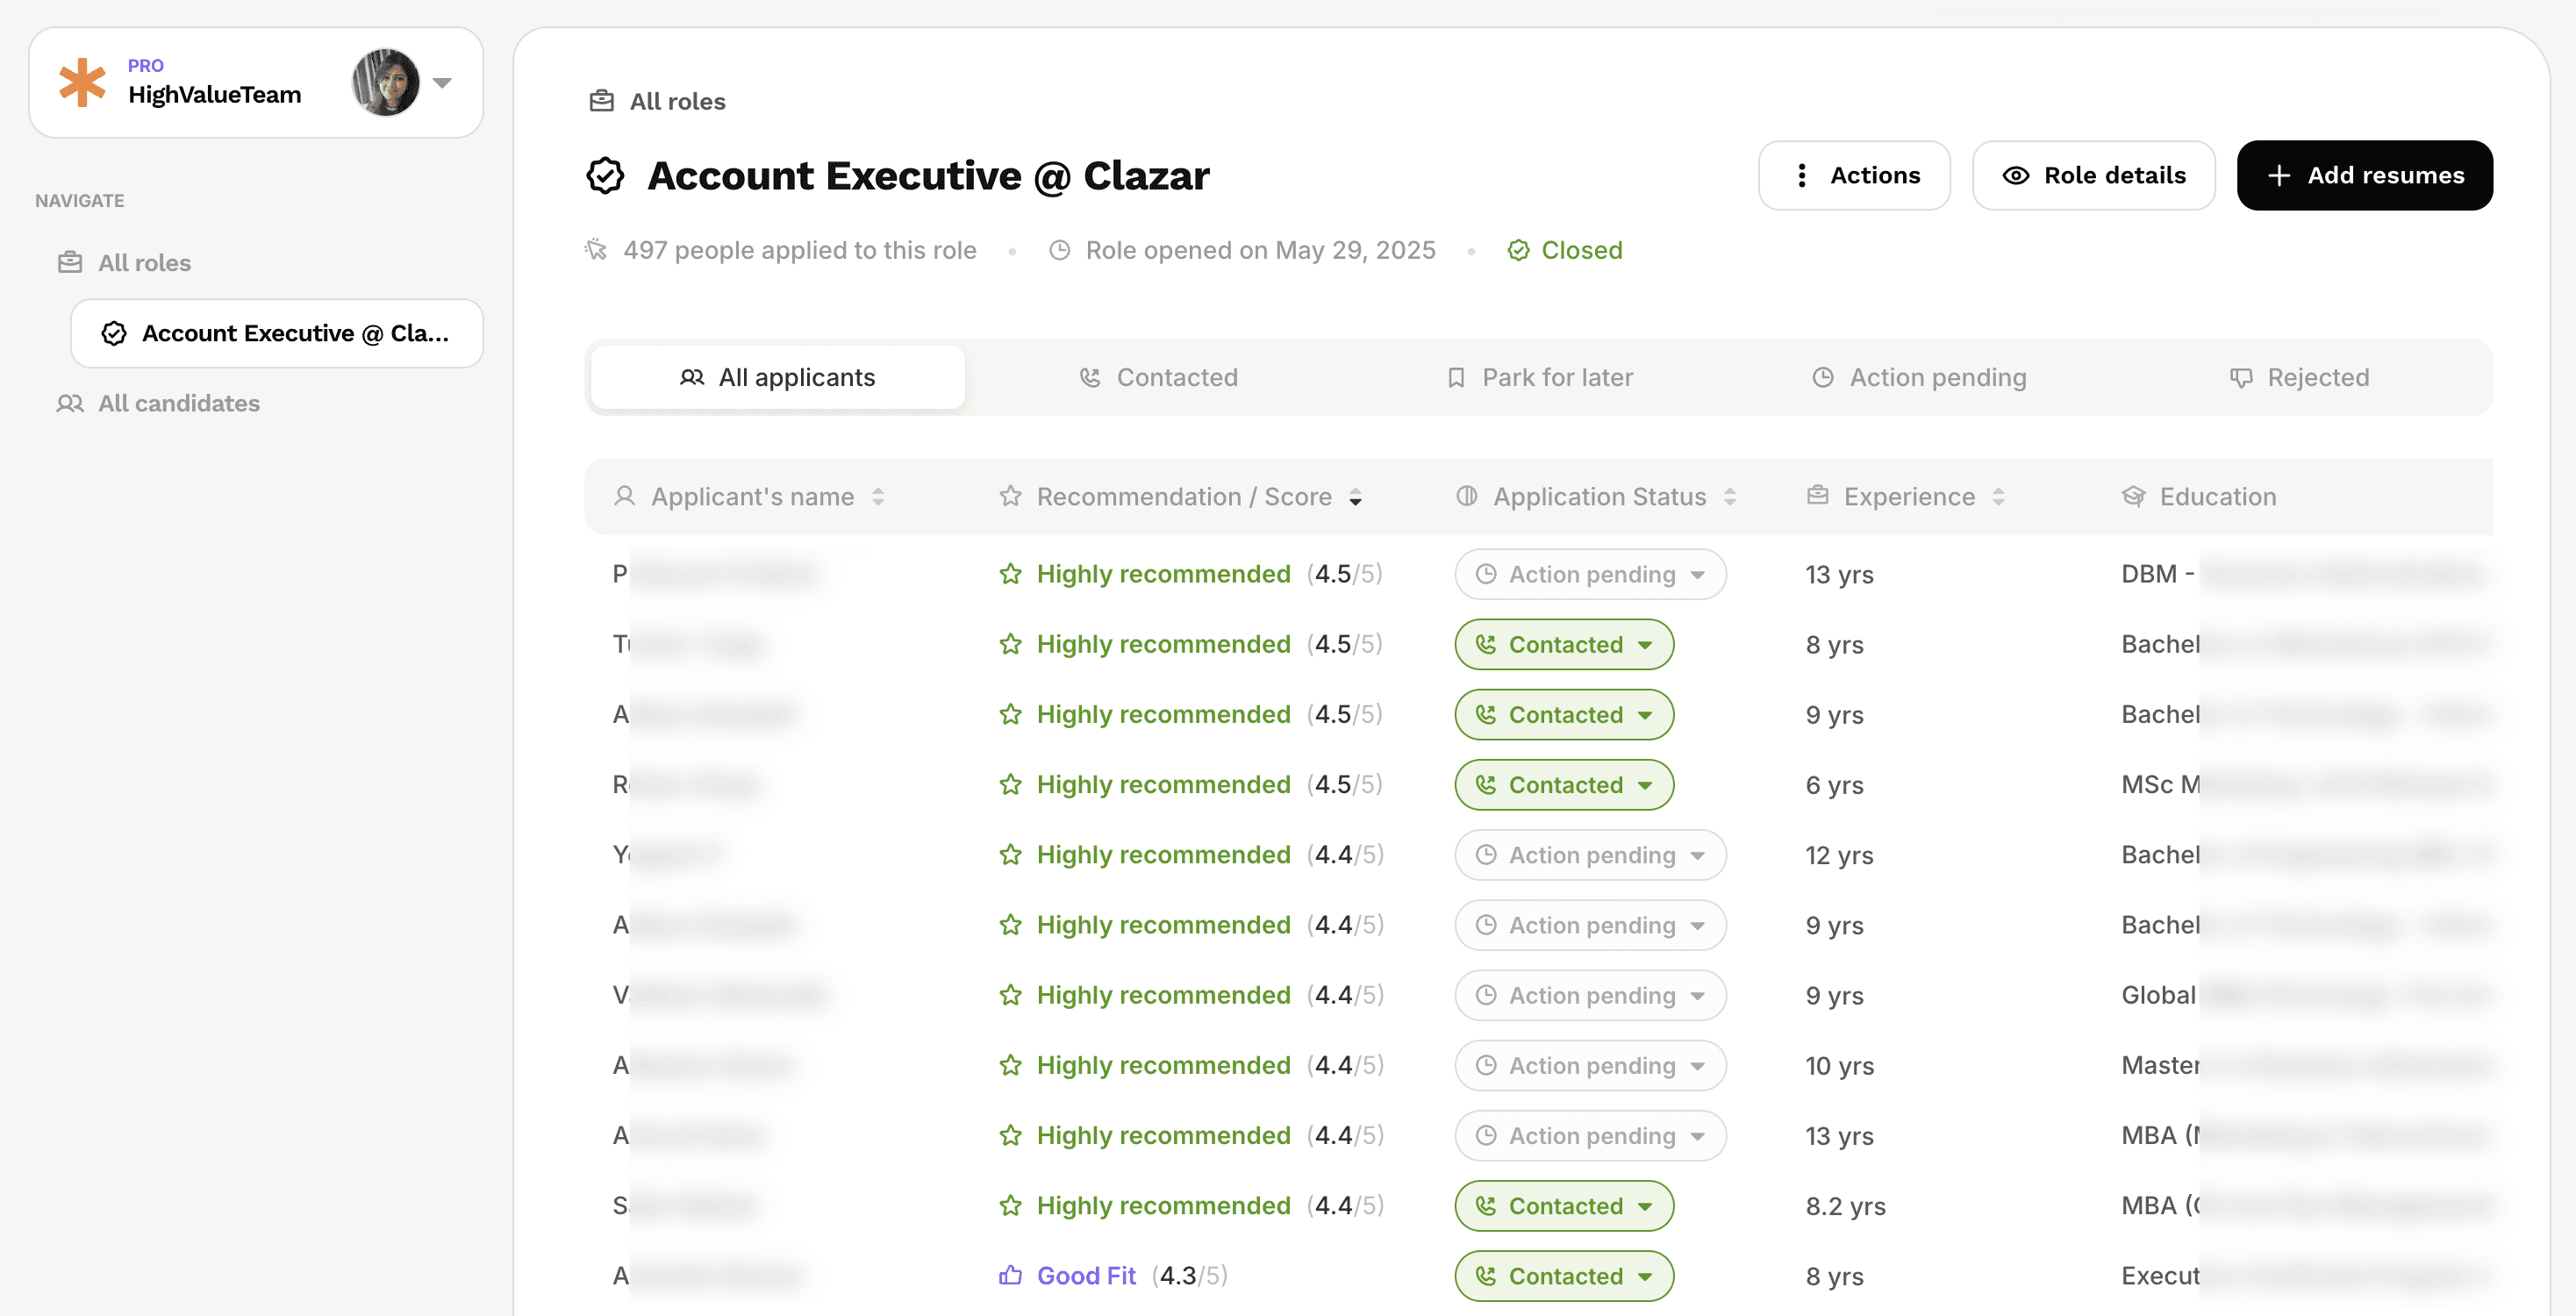Image resolution: width=2576 pixels, height=1316 pixels.
Task: Toggle sorting on the Application Status column
Action: (1730, 497)
